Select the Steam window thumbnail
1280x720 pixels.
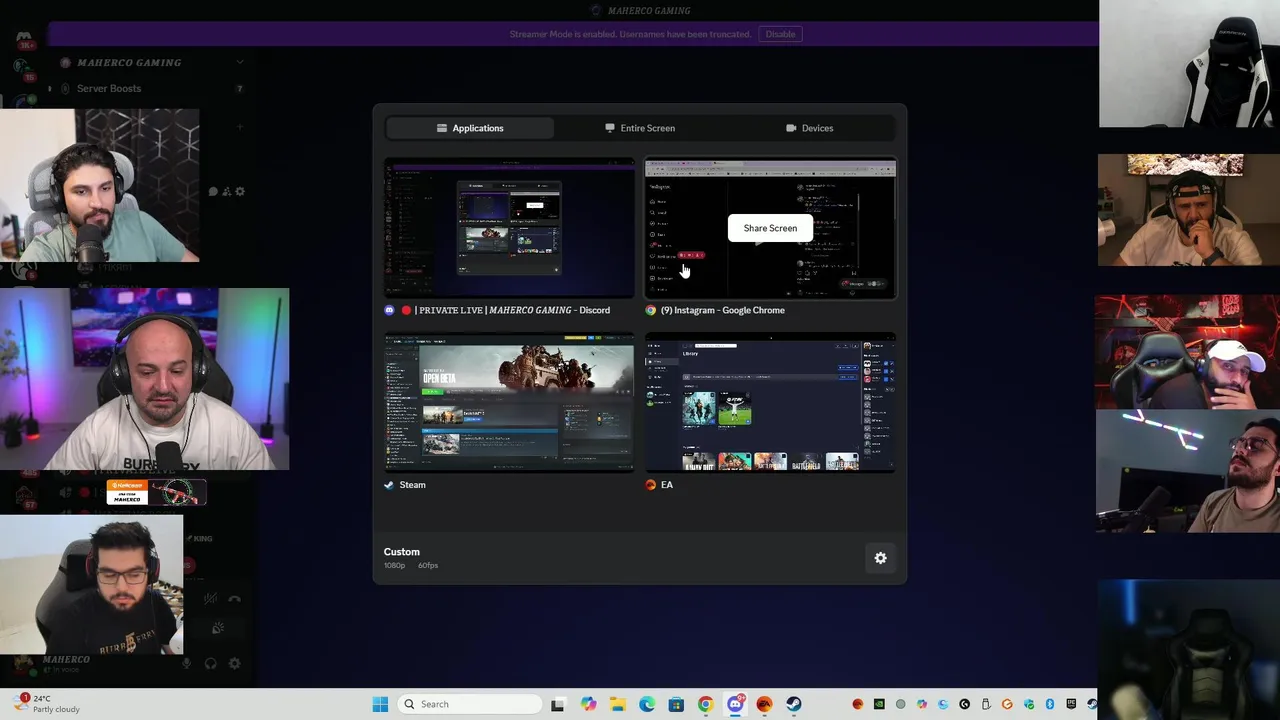(509, 402)
